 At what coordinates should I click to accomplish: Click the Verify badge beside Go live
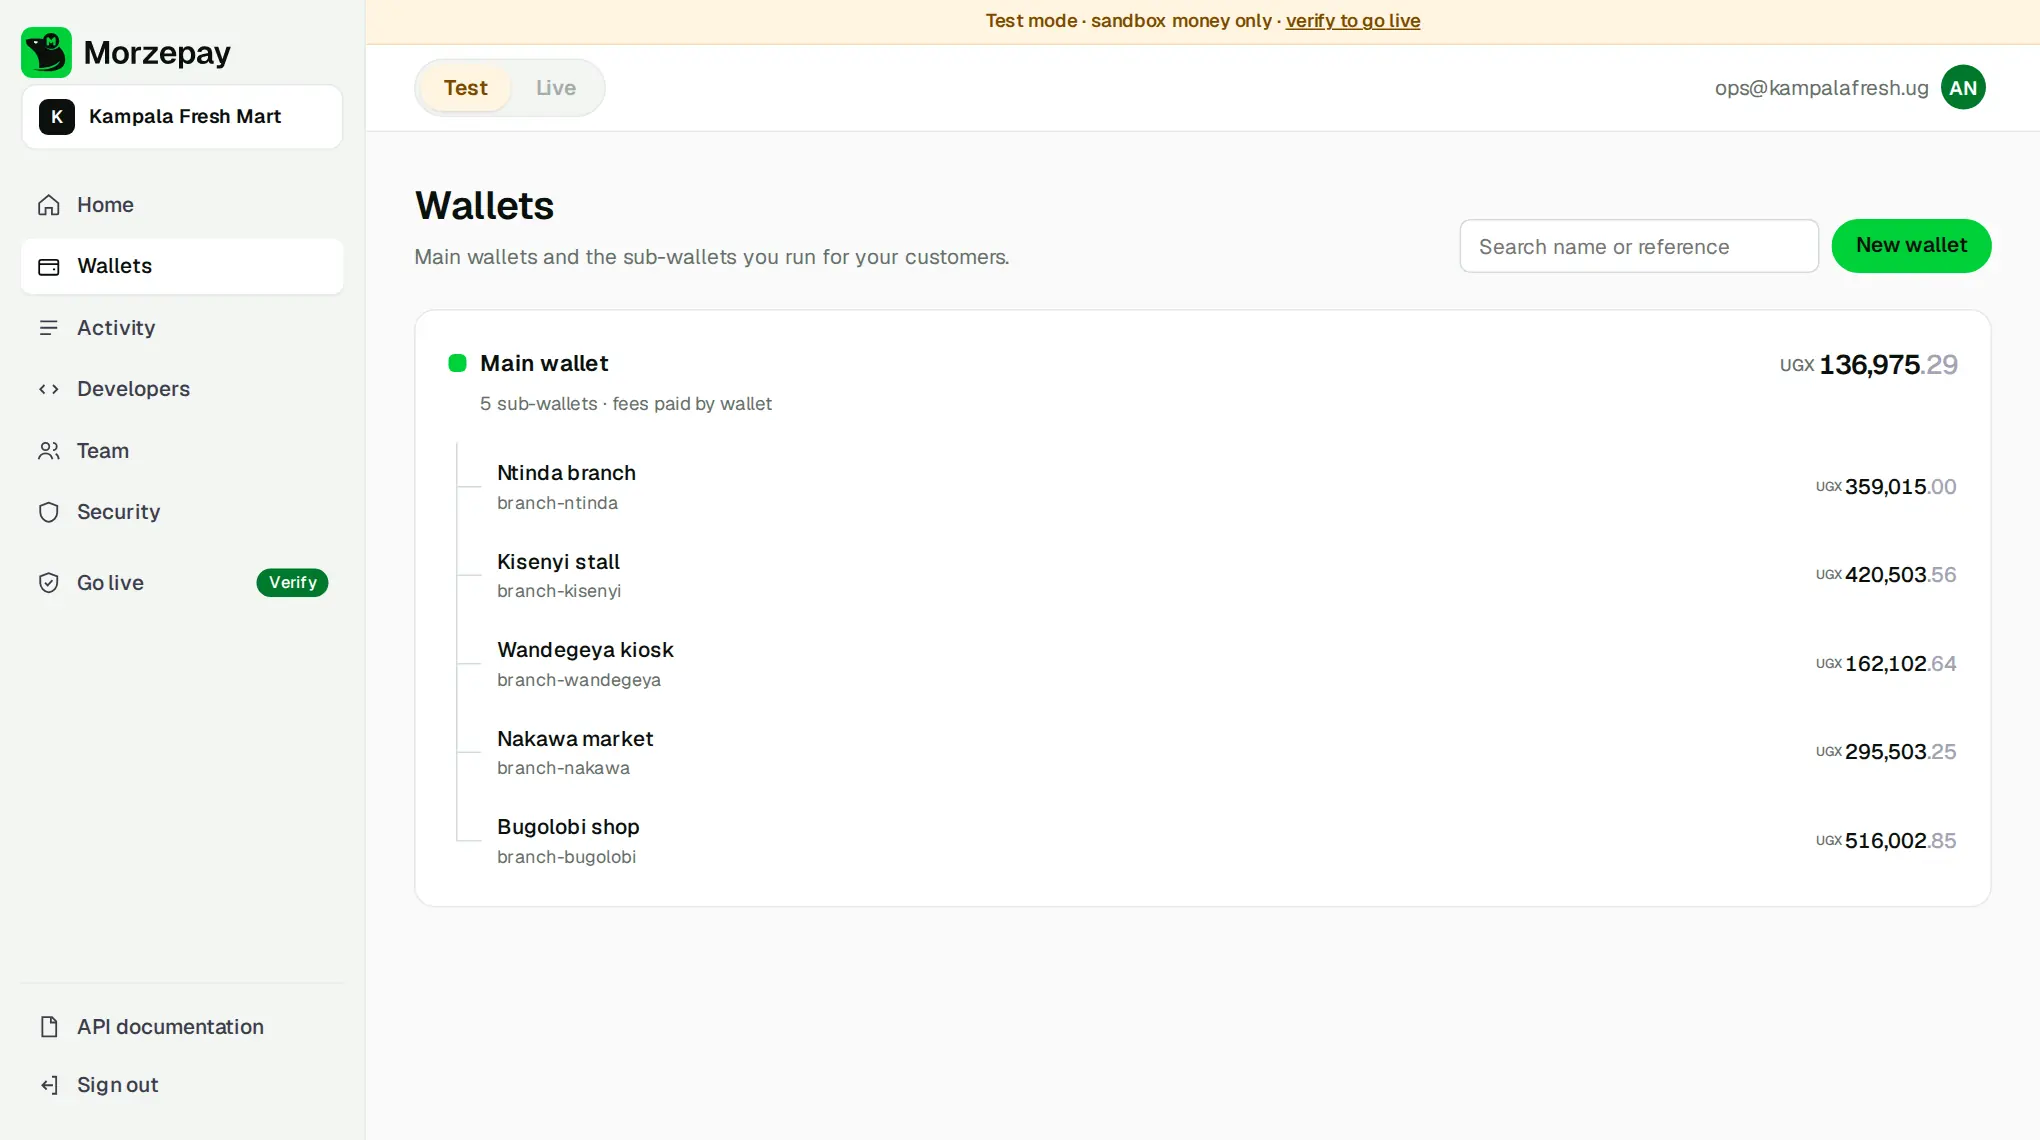pos(292,583)
